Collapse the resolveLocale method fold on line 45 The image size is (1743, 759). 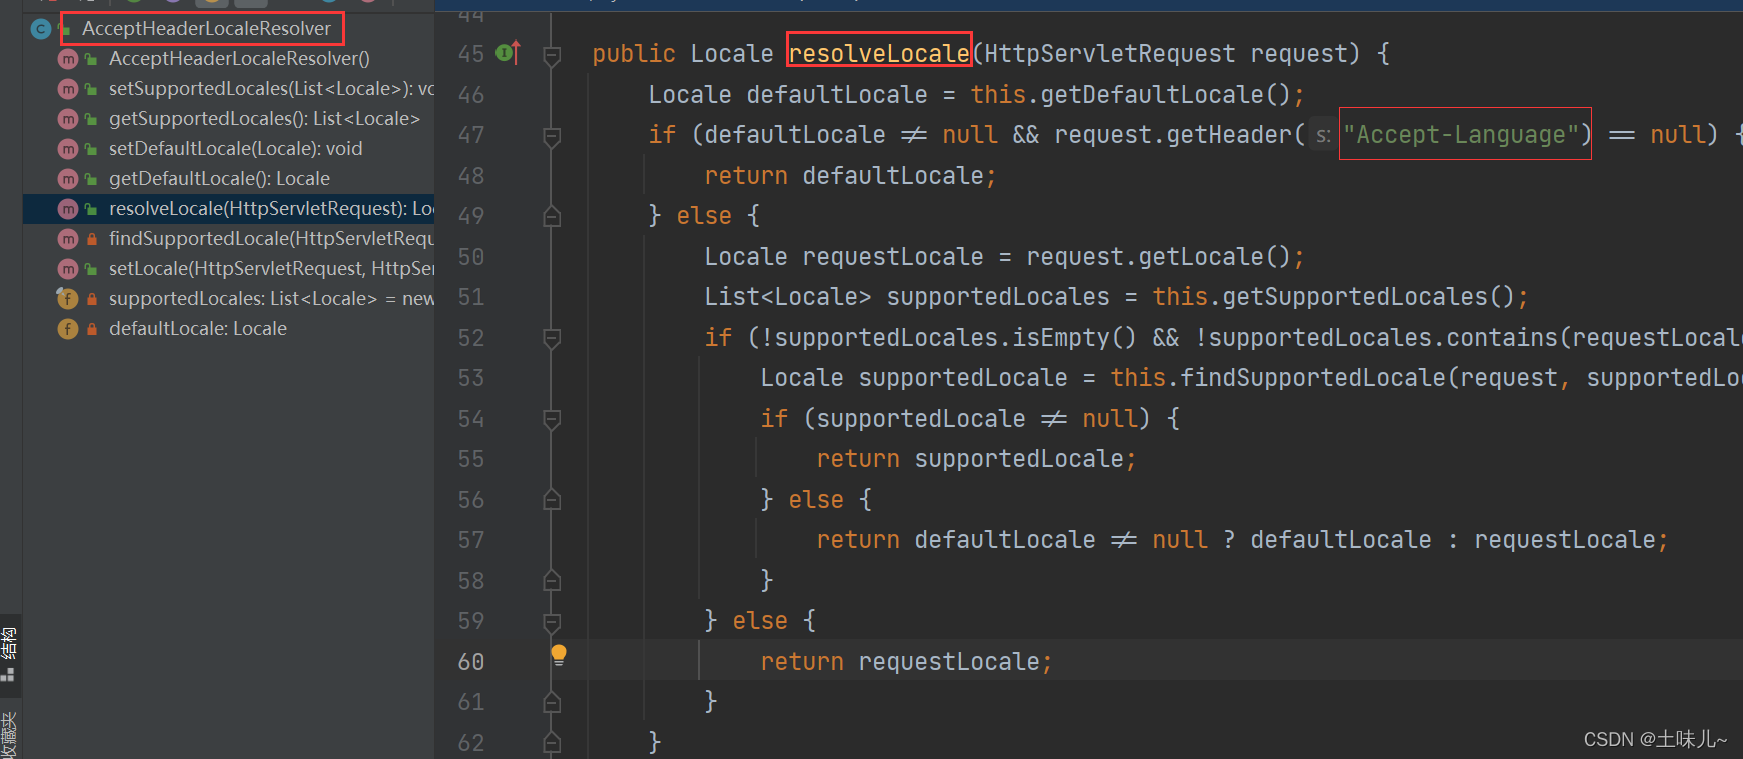552,55
